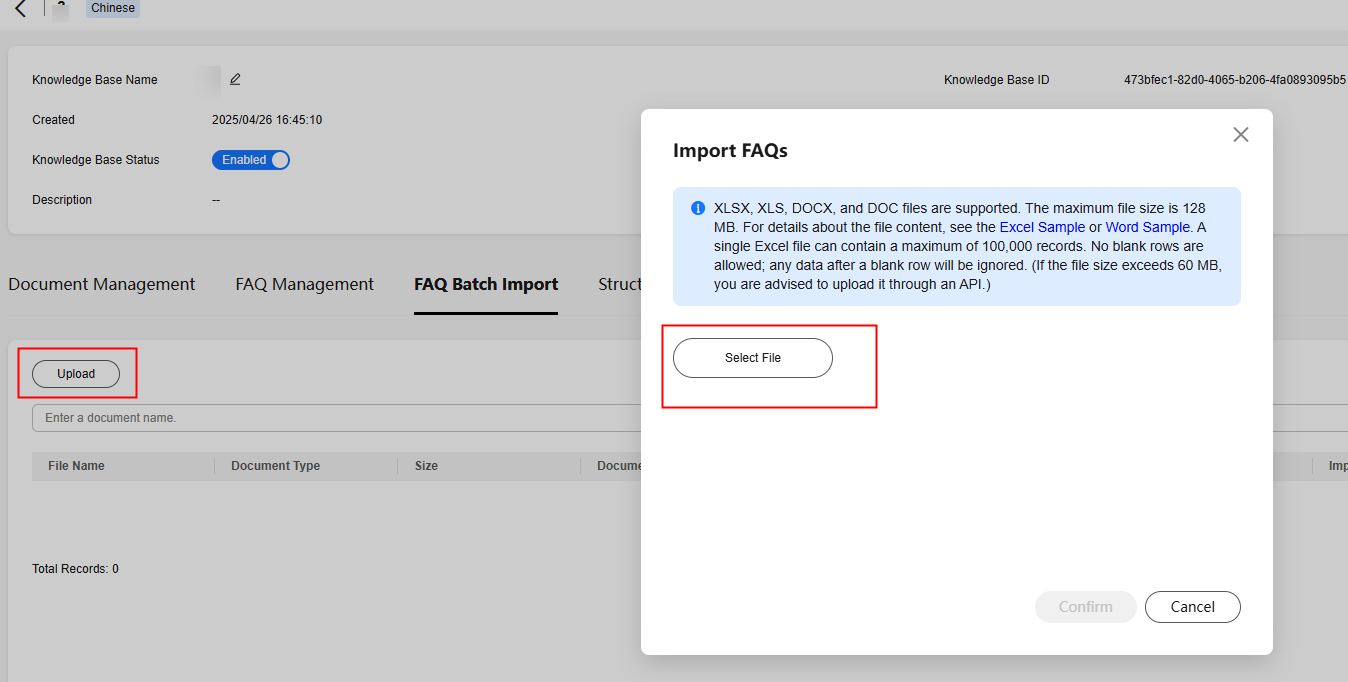The width and height of the screenshot is (1348, 682).
Task: Click the Chinese language tag
Action: pos(113,8)
